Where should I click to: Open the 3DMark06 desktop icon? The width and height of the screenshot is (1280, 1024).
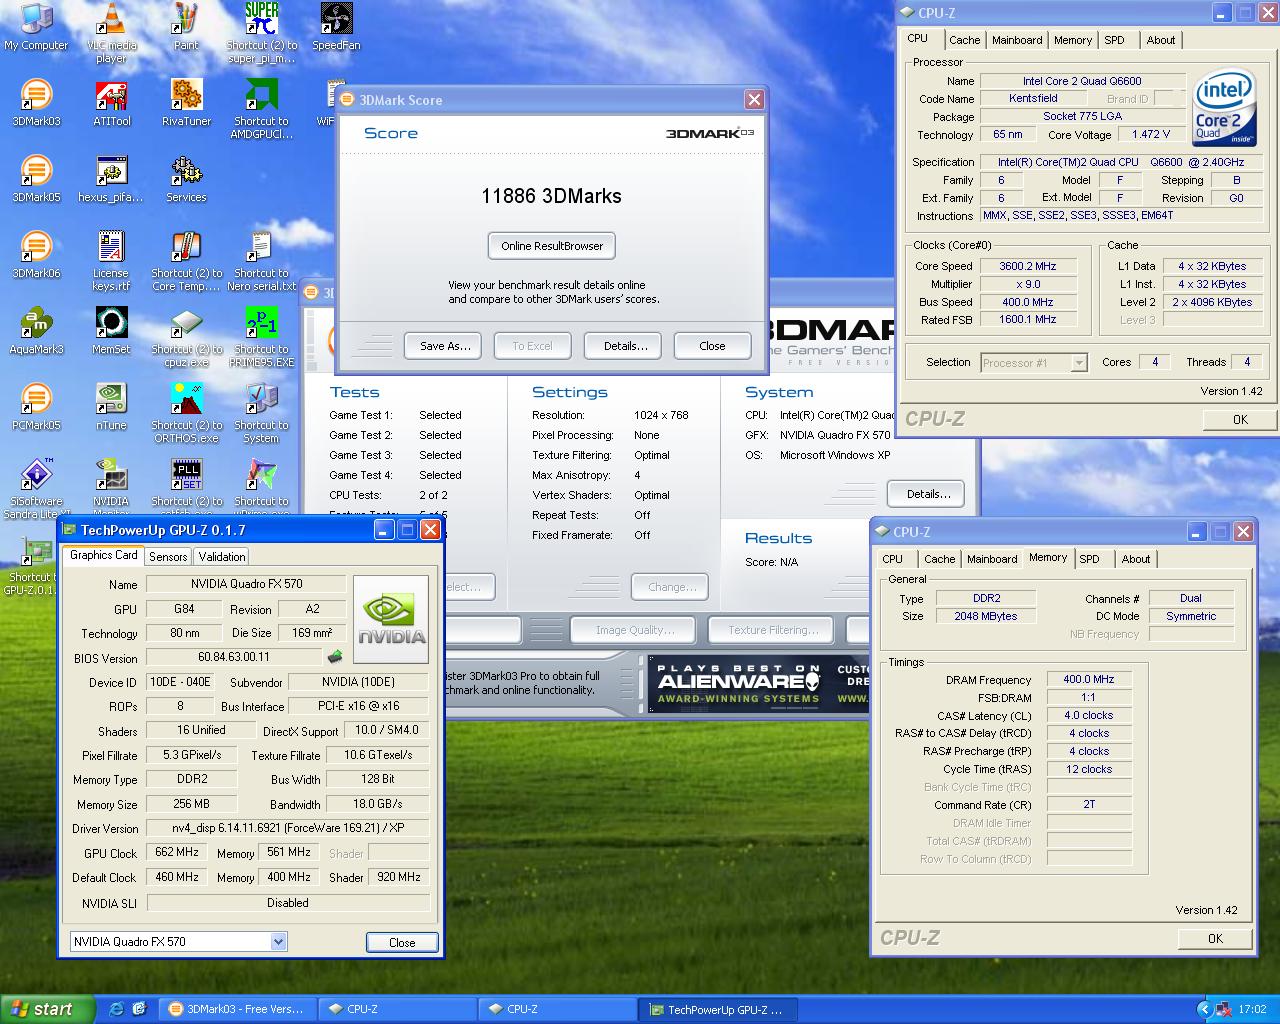click(x=36, y=255)
